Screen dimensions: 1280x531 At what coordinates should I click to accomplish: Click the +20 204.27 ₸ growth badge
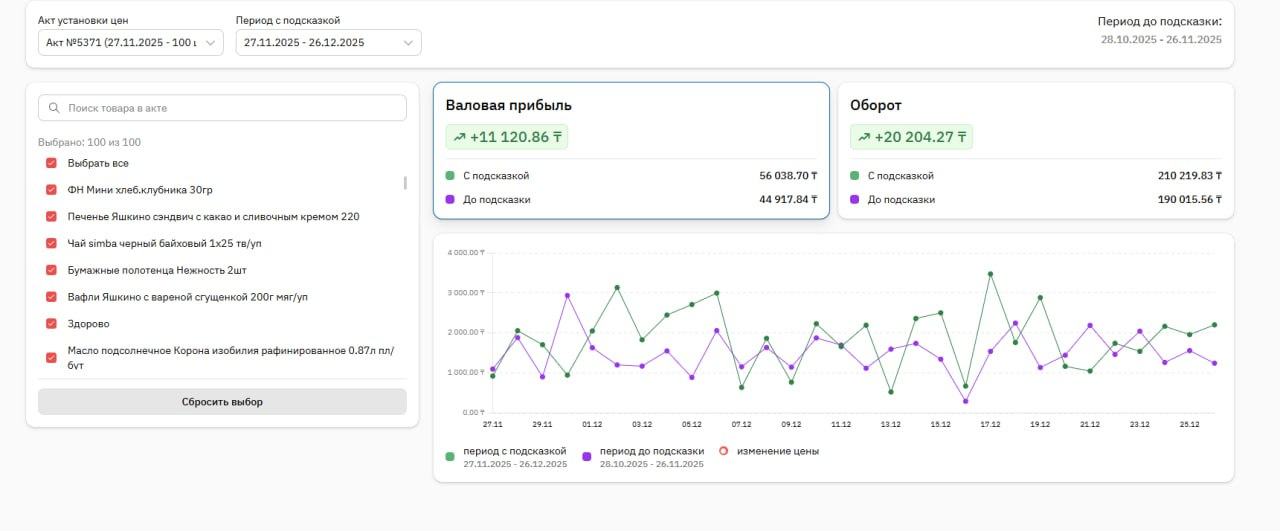[x=911, y=137]
